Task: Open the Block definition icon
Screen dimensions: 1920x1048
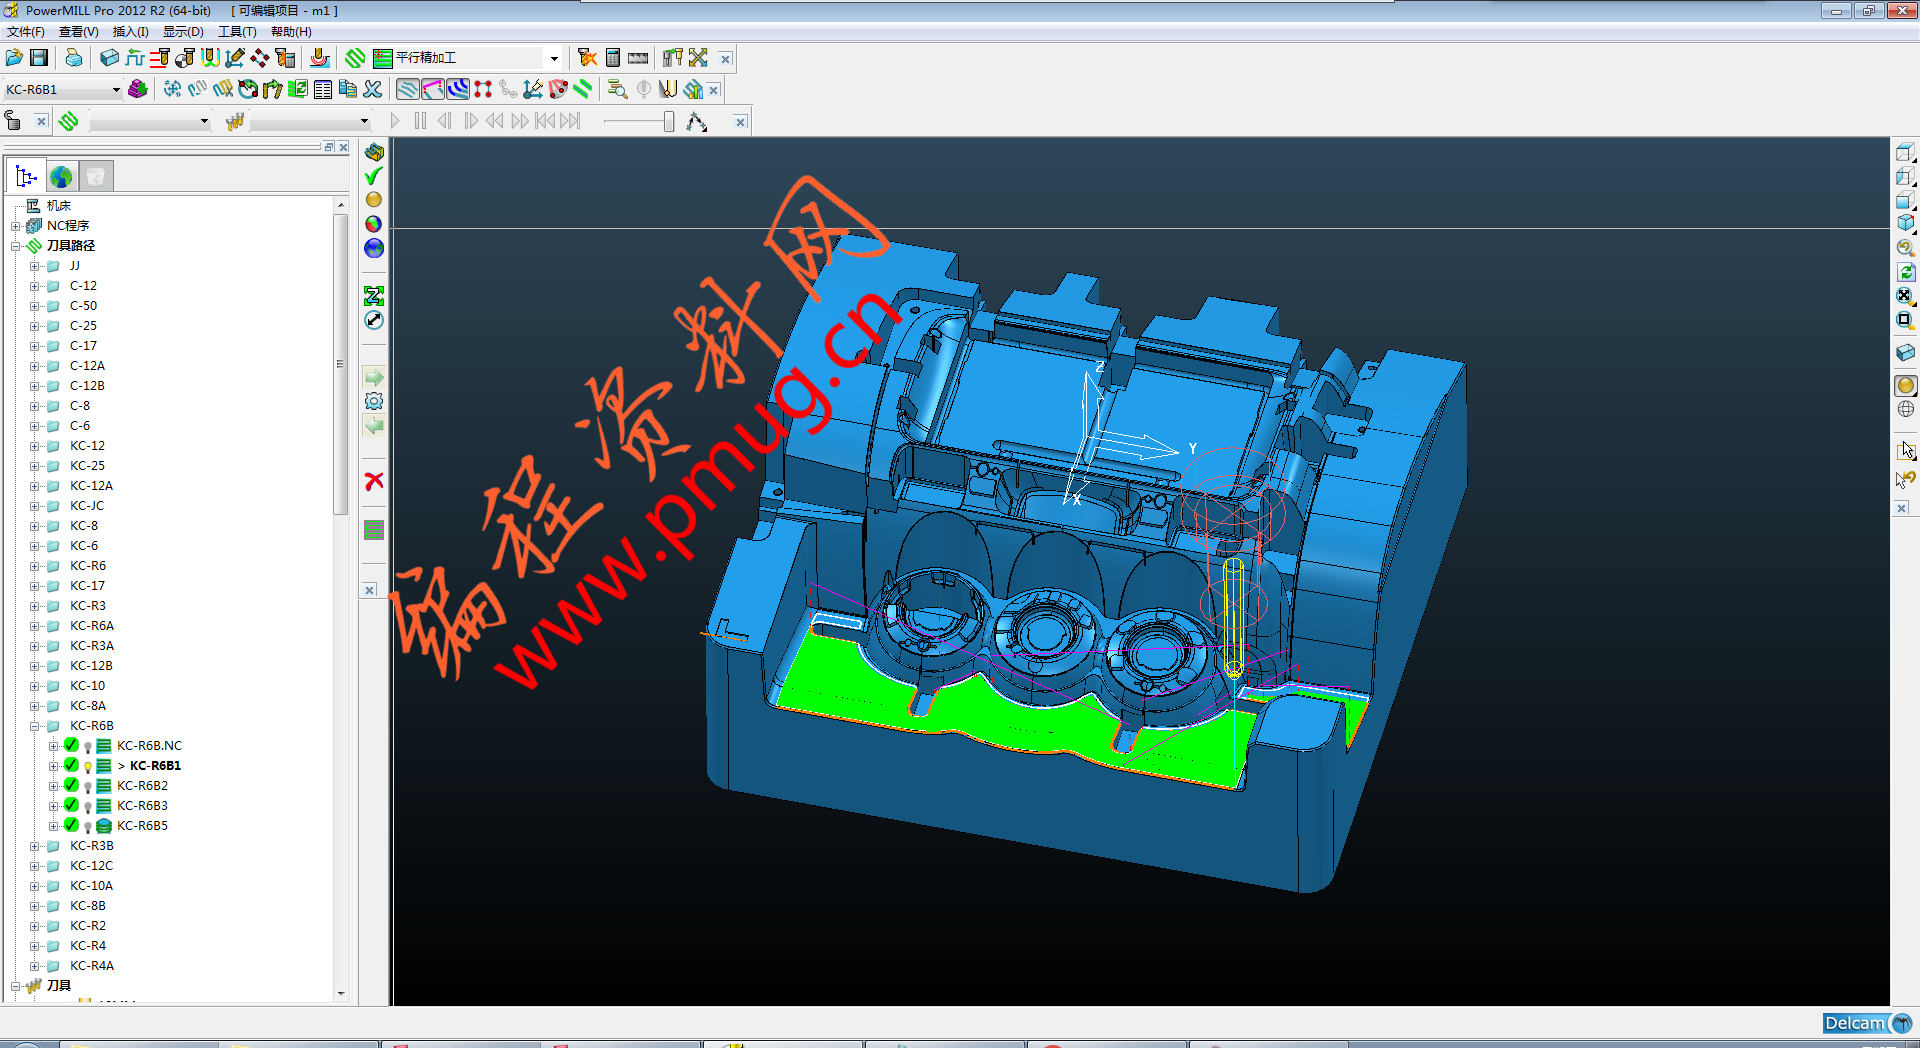Action: 109,58
